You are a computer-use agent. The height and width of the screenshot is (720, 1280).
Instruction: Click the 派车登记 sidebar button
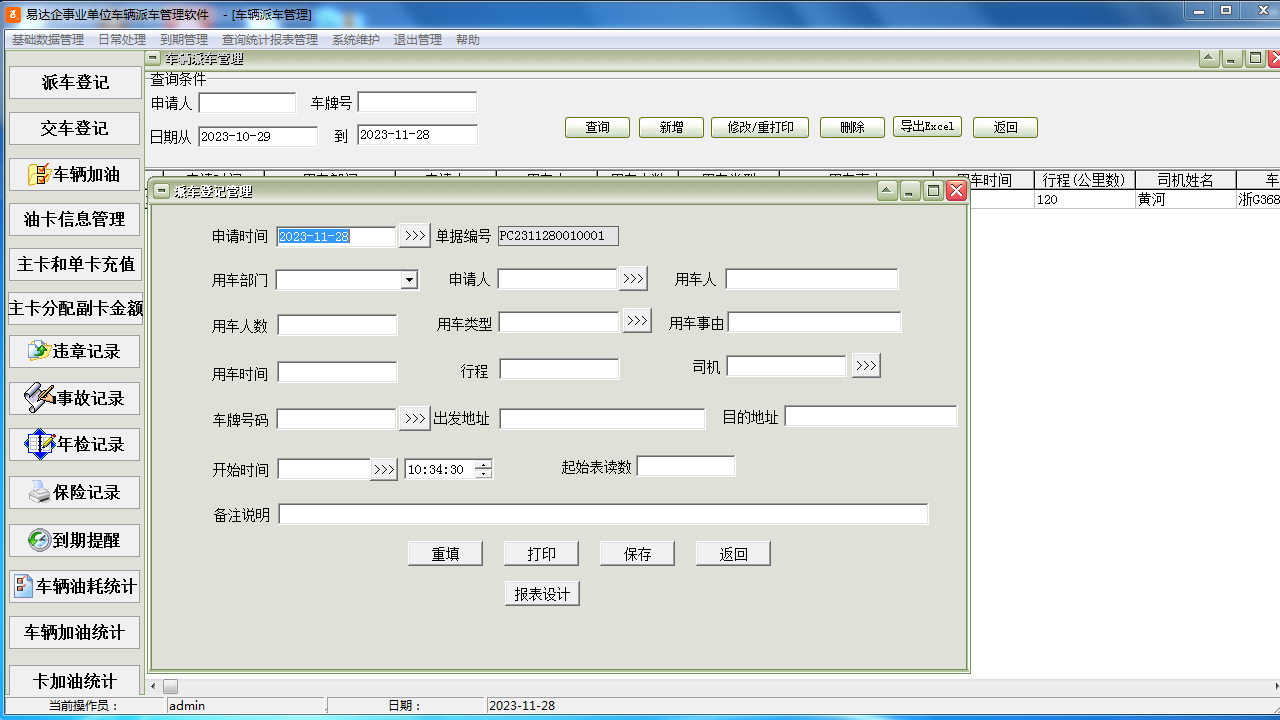75,82
